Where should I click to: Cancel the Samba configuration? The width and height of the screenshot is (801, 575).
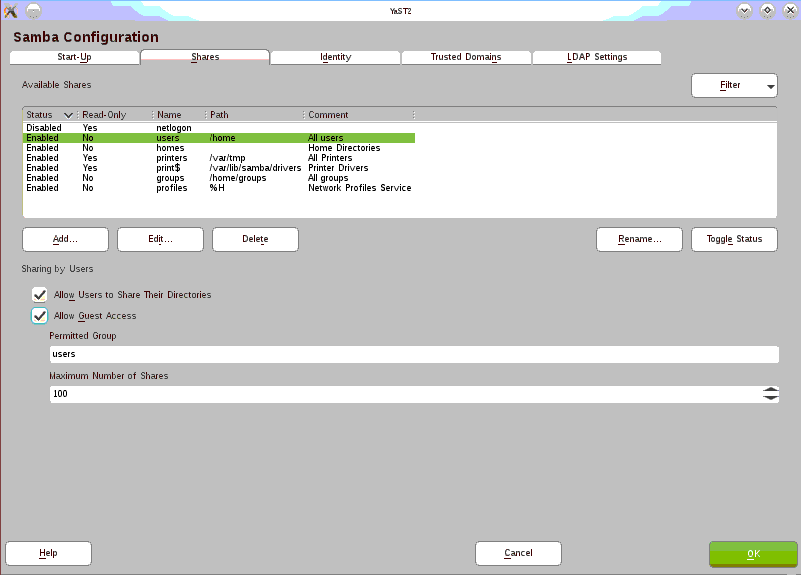519,554
